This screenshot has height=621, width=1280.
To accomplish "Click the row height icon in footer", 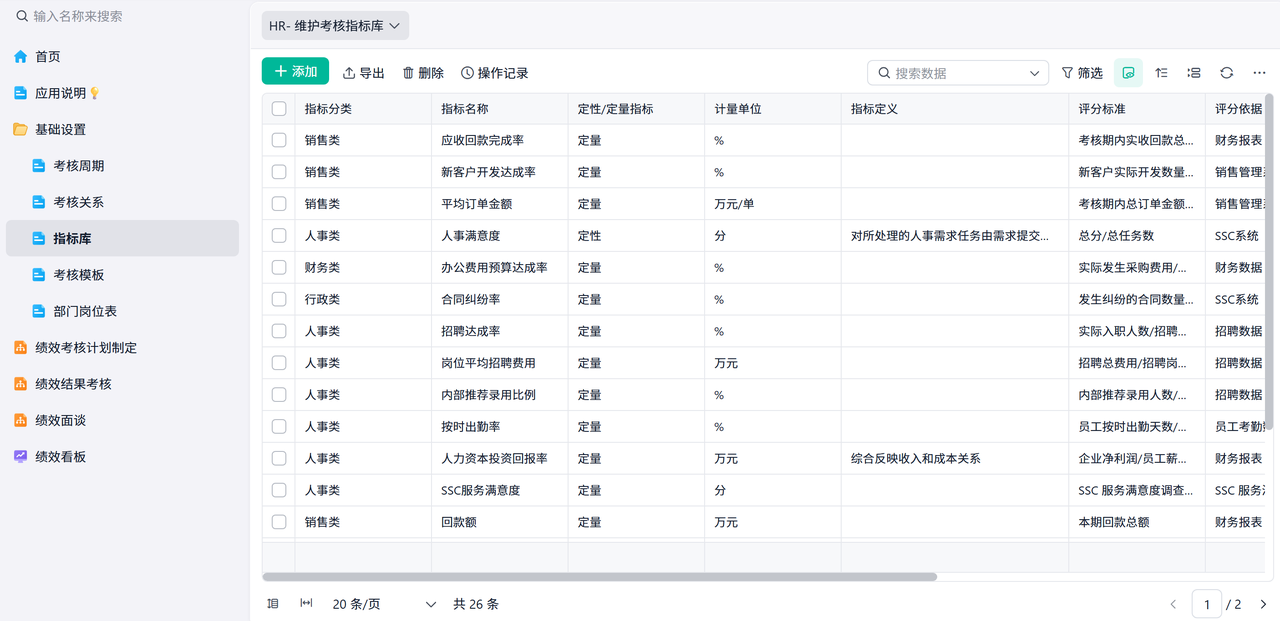I will pos(273,603).
